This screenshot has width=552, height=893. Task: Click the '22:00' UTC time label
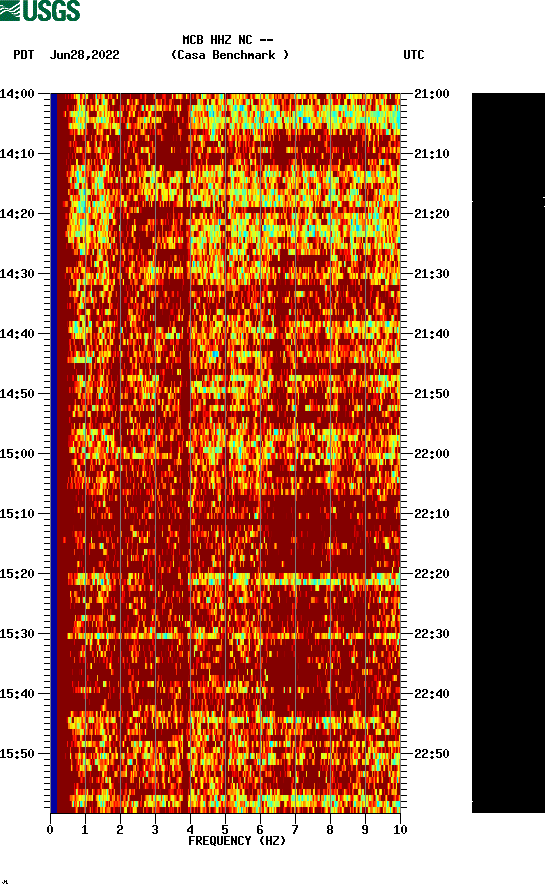click(432, 454)
